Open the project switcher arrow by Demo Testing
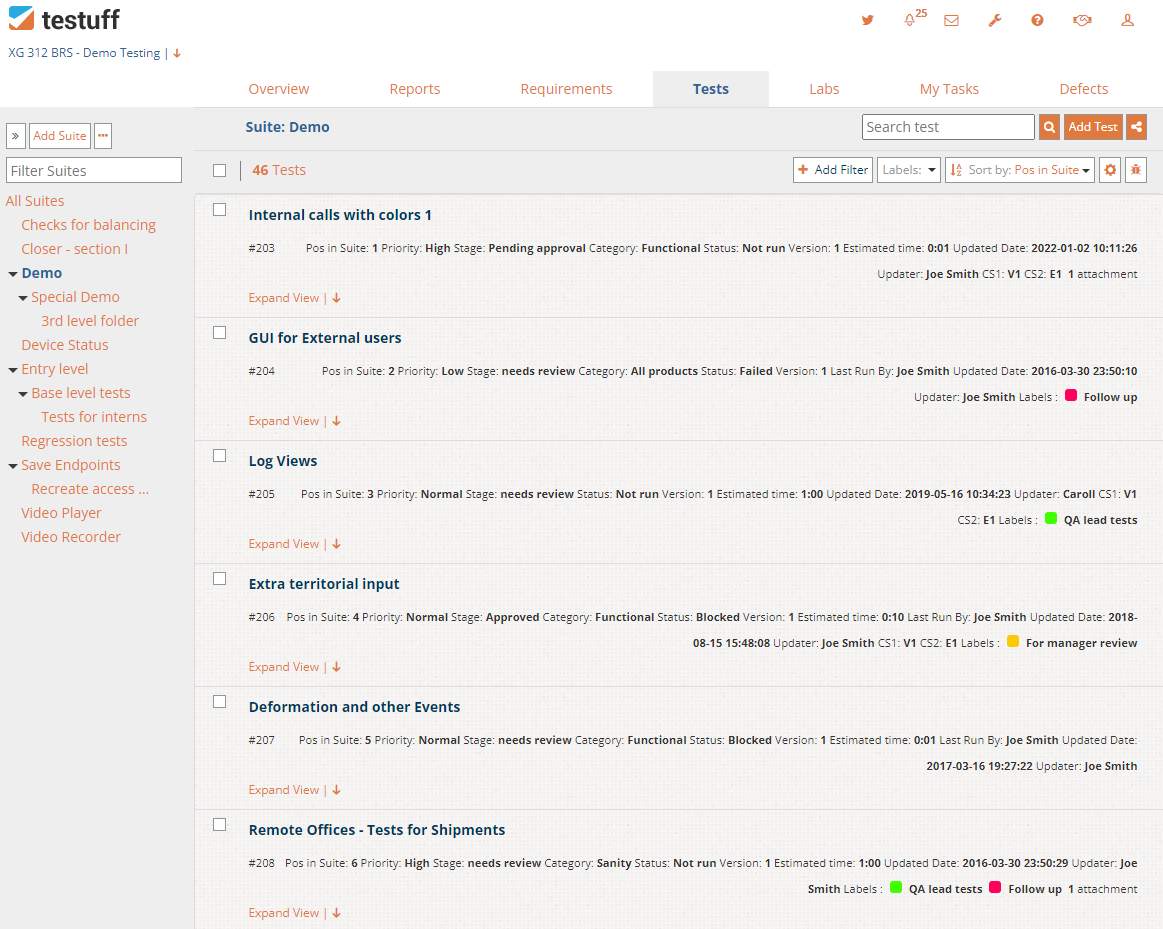This screenshot has width=1163, height=929. tap(177, 53)
